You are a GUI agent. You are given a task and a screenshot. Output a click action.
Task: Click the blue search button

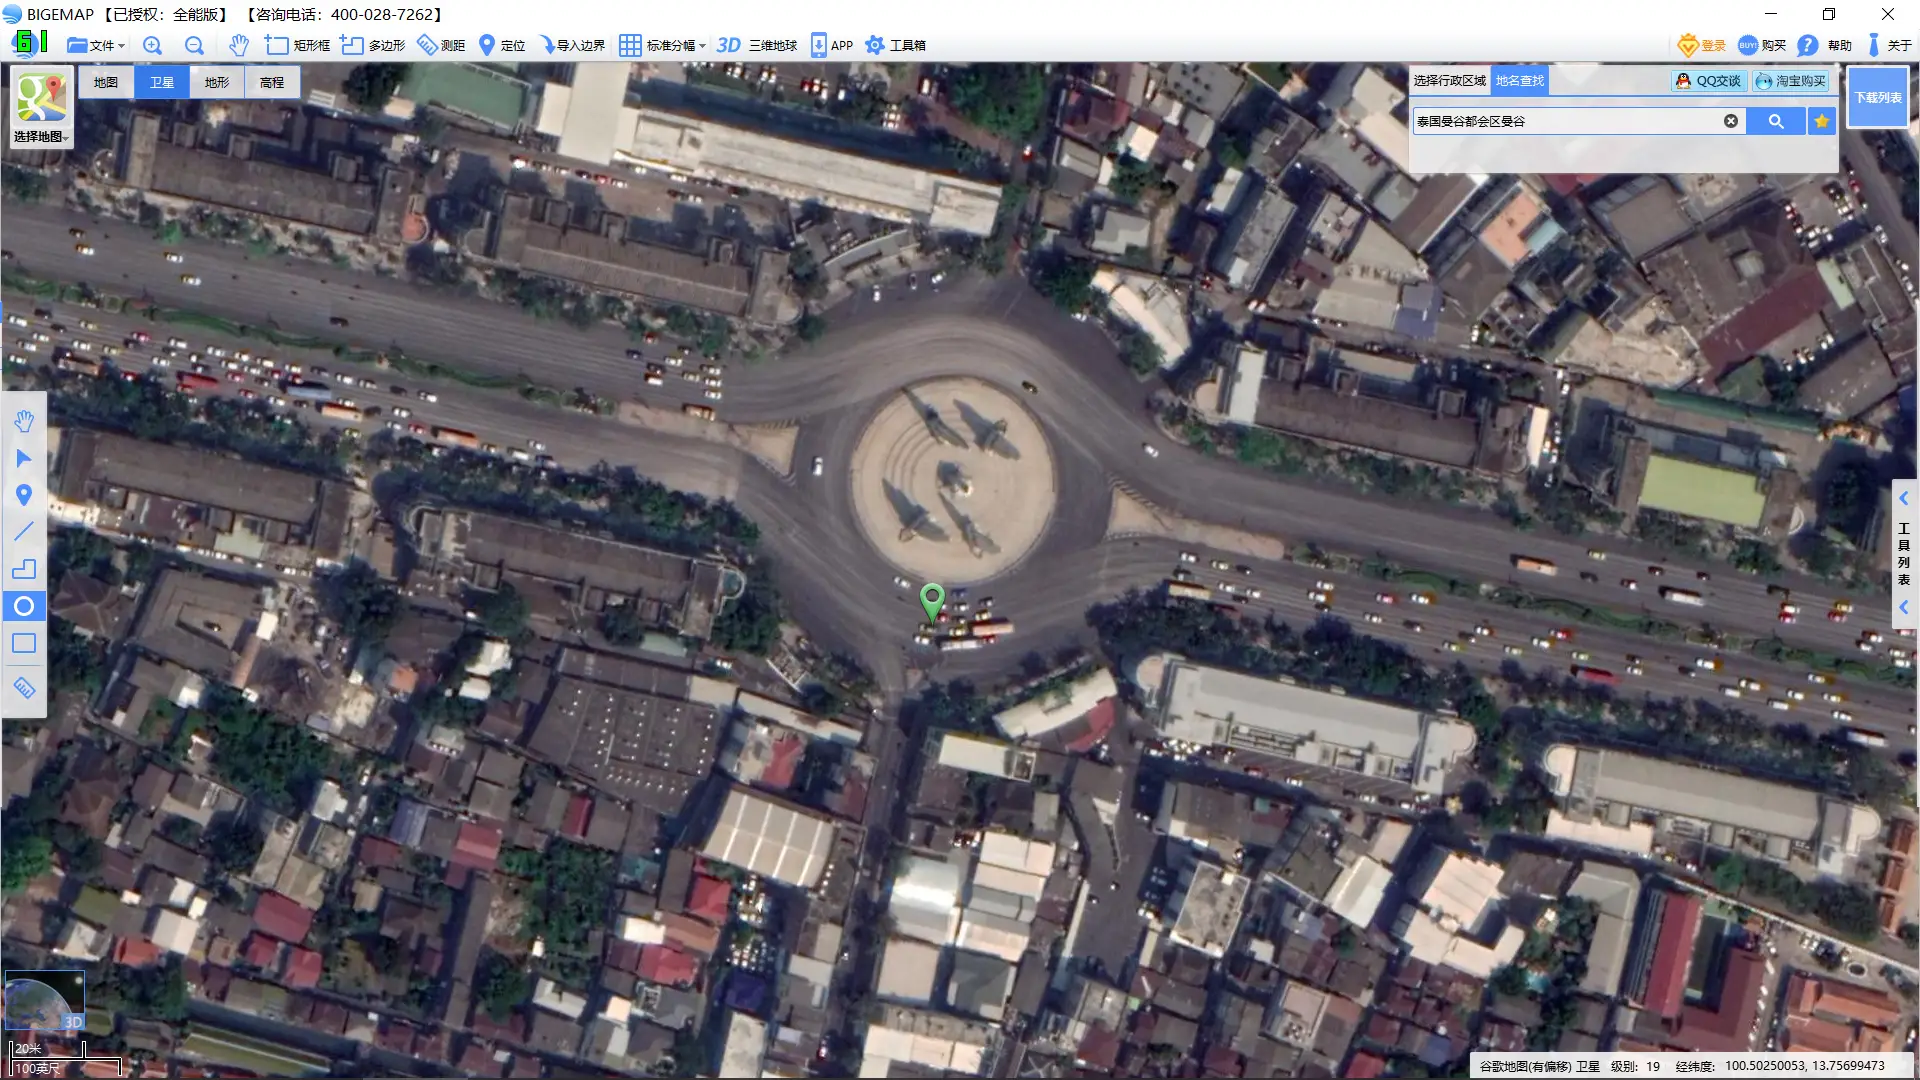1775,121
